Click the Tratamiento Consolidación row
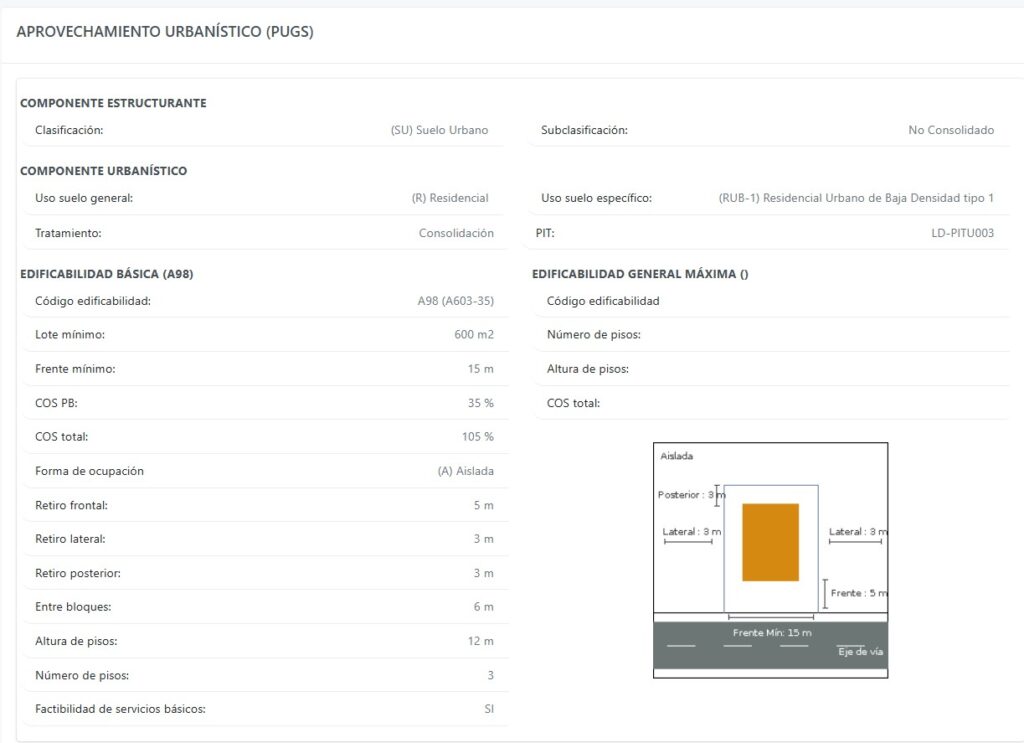The width and height of the screenshot is (1024, 743). click(264, 233)
